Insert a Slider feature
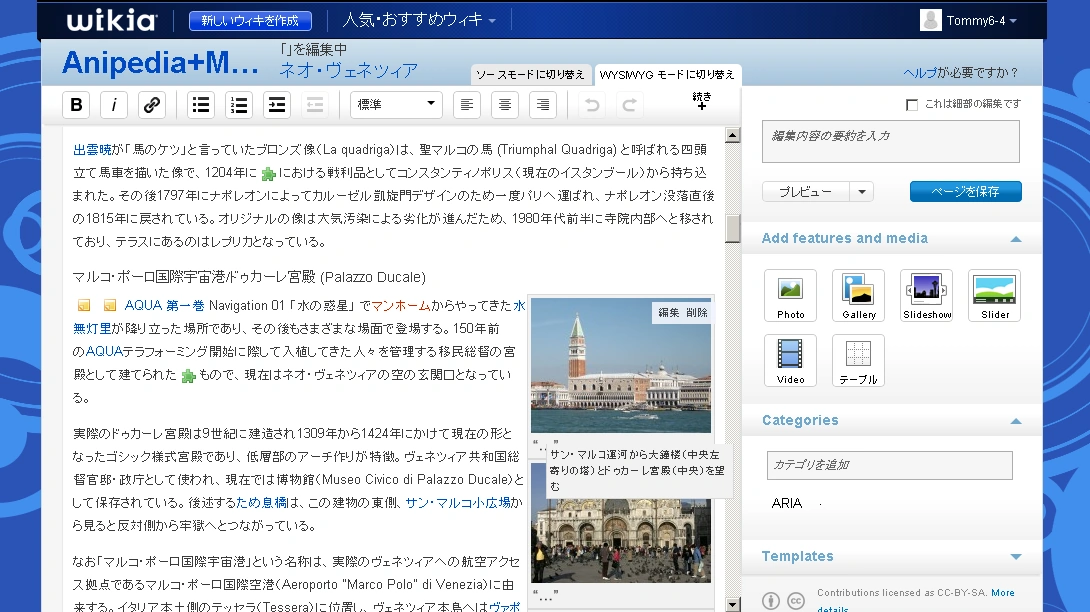Screen dimensions: 1090x612 click(x=995, y=296)
